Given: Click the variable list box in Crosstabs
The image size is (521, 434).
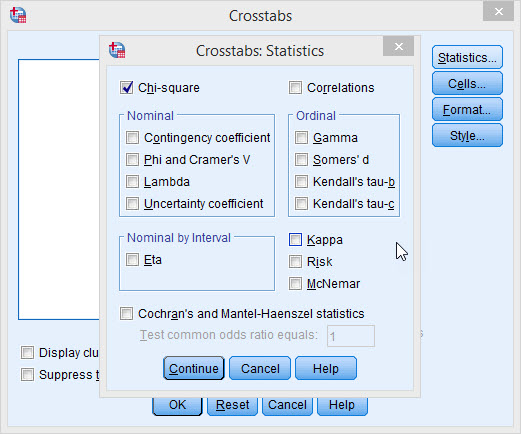Looking at the screenshot, I should click(59, 189).
